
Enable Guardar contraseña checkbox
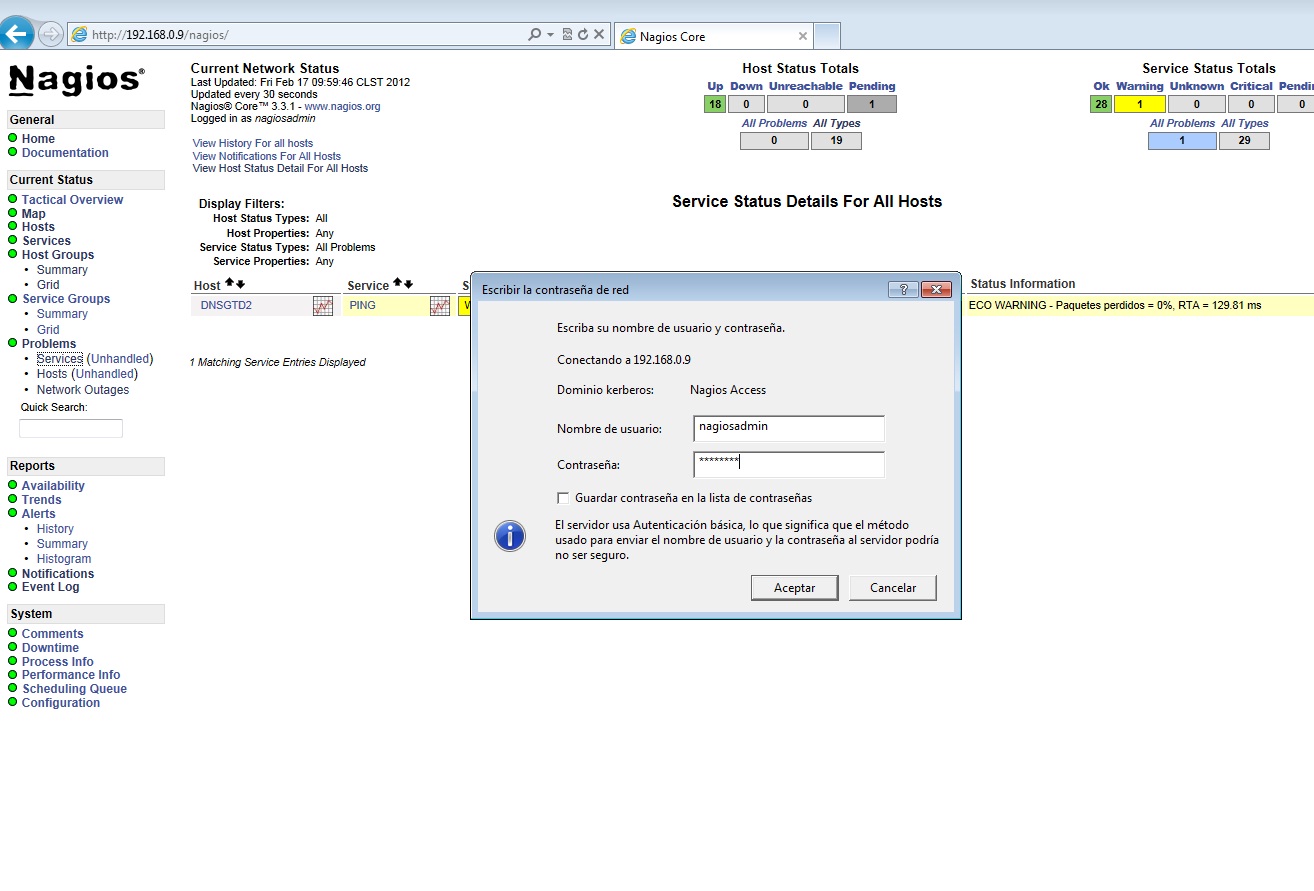point(564,498)
